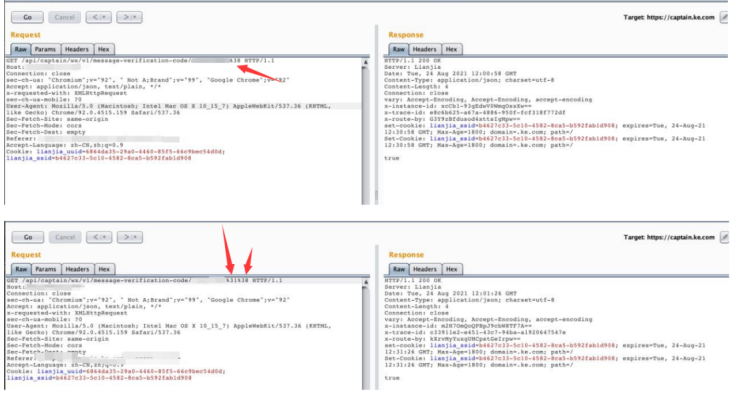This screenshot has height=403, width=750.
Task: Click Content-Type line in top Response
Action: pyautogui.click(x=469, y=80)
